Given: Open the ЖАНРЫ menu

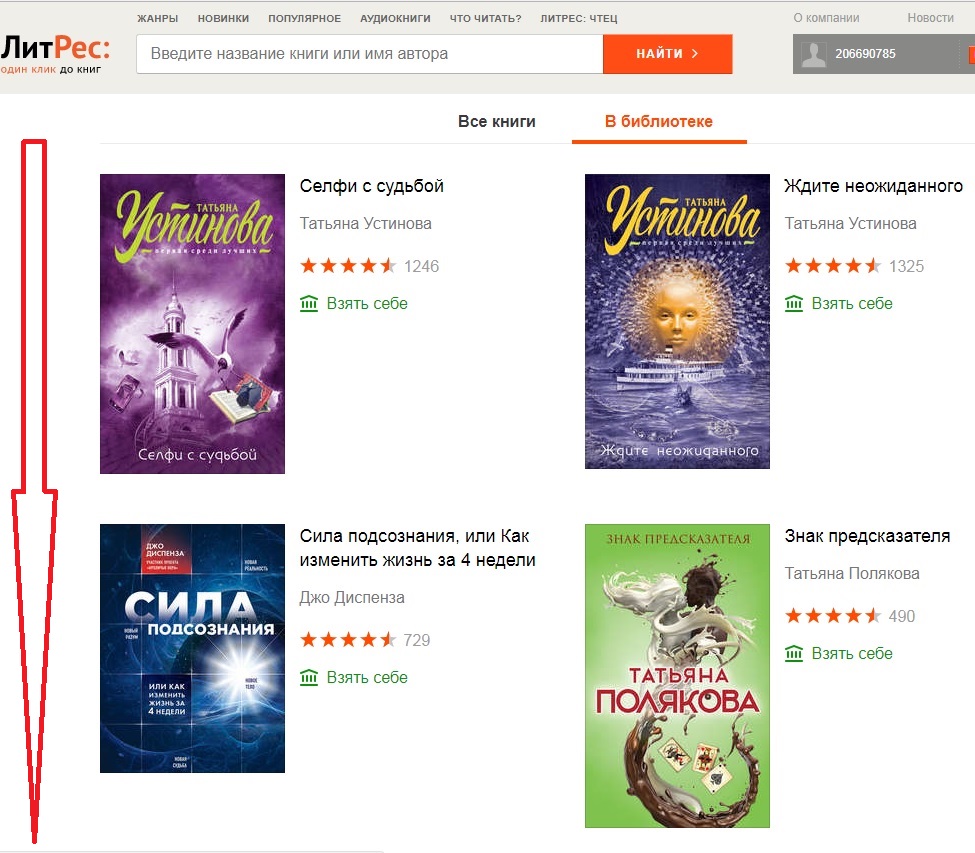Looking at the screenshot, I should 158,19.
